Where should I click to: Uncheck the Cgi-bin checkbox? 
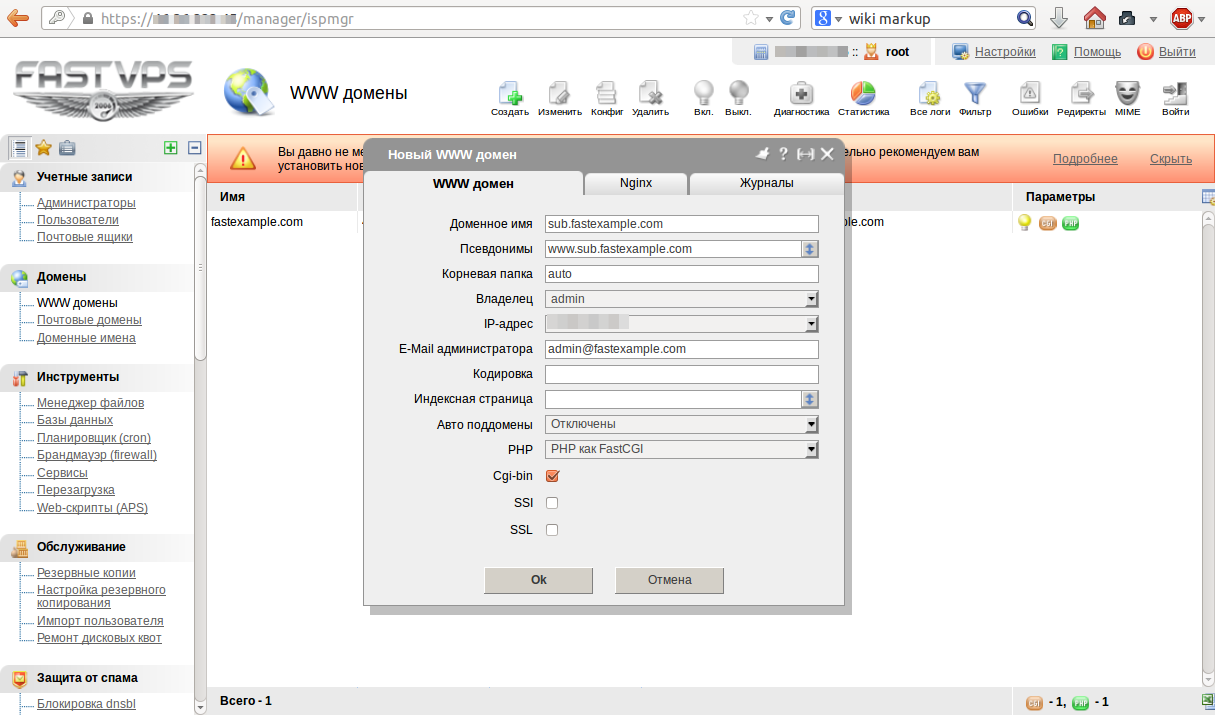point(552,476)
